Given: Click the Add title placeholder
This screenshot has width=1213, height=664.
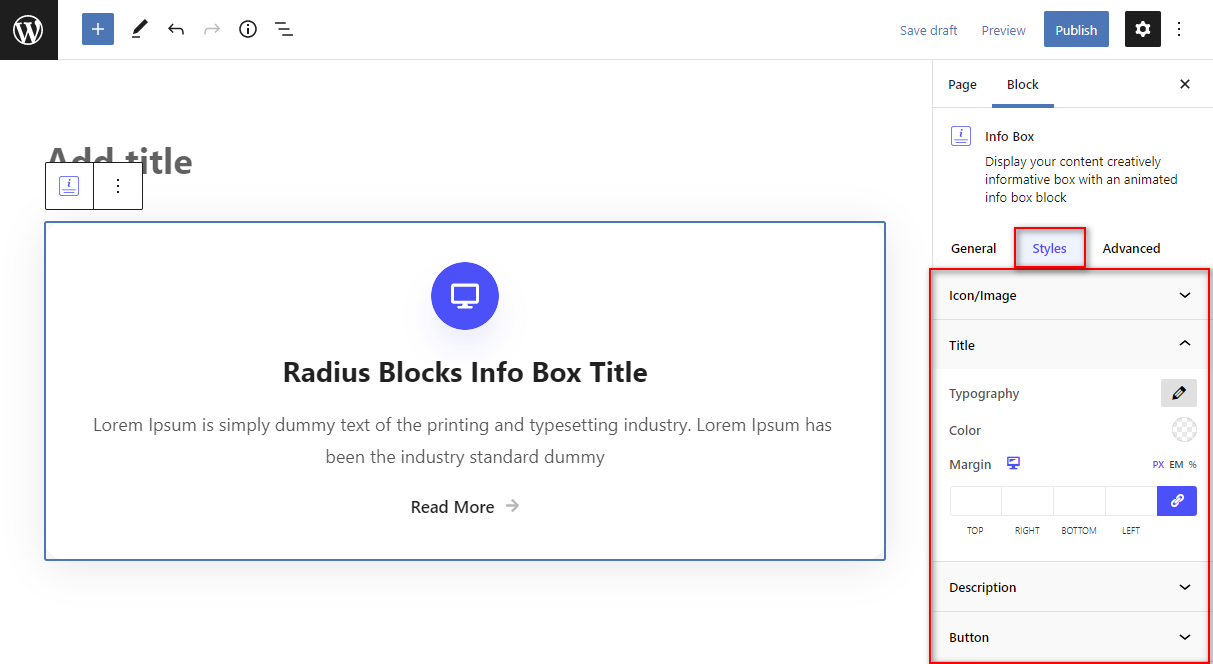Looking at the screenshot, I should 119,161.
